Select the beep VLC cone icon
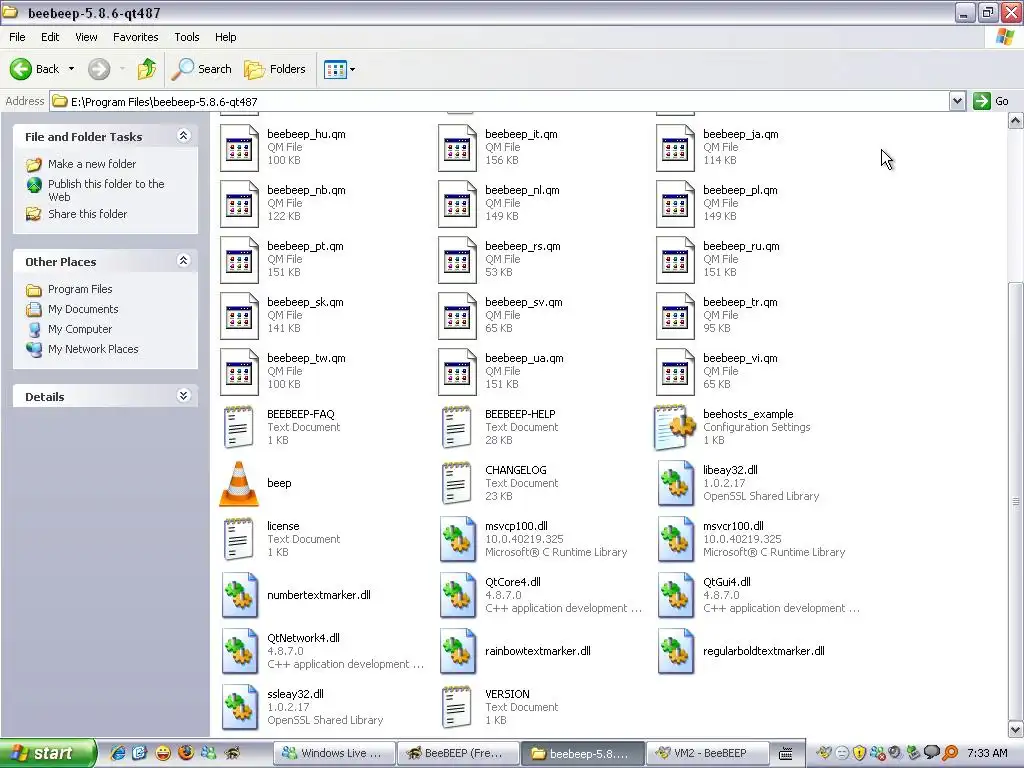Image resolution: width=1024 pixels, height=768 pixels. [239, 483]
